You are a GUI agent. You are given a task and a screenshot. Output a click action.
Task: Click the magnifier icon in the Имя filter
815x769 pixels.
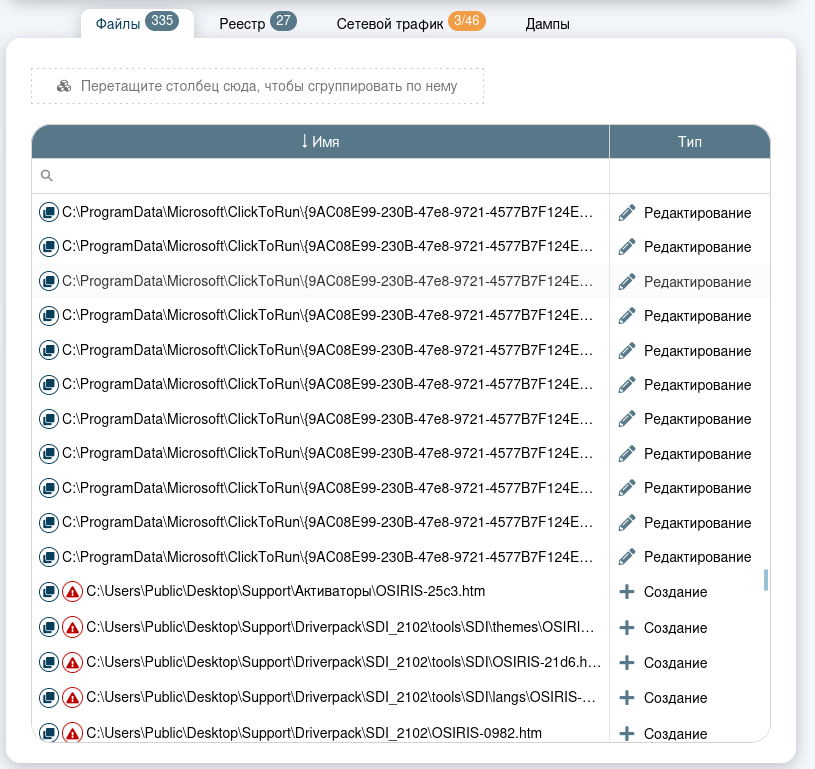46,176
